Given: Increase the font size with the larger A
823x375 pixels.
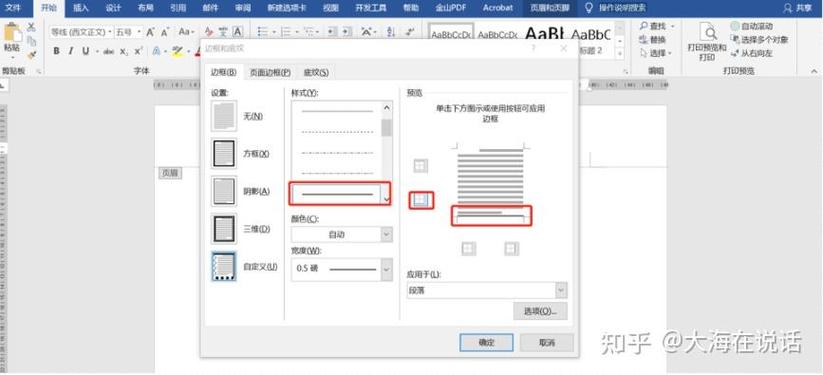Looking at the screenshot, I should click(151, 32).
